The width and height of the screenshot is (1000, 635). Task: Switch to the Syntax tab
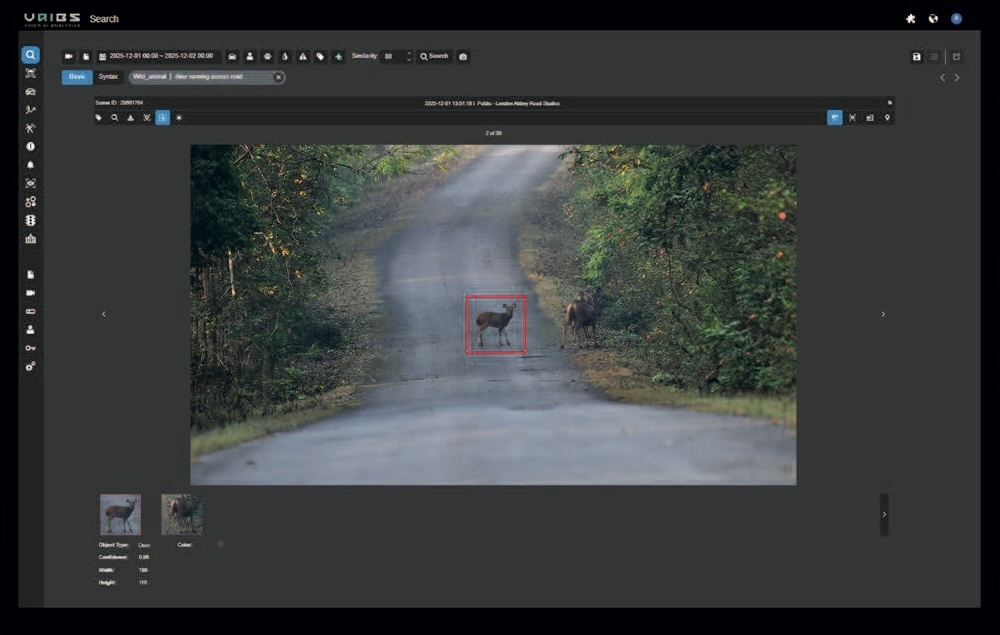(108, 77)
